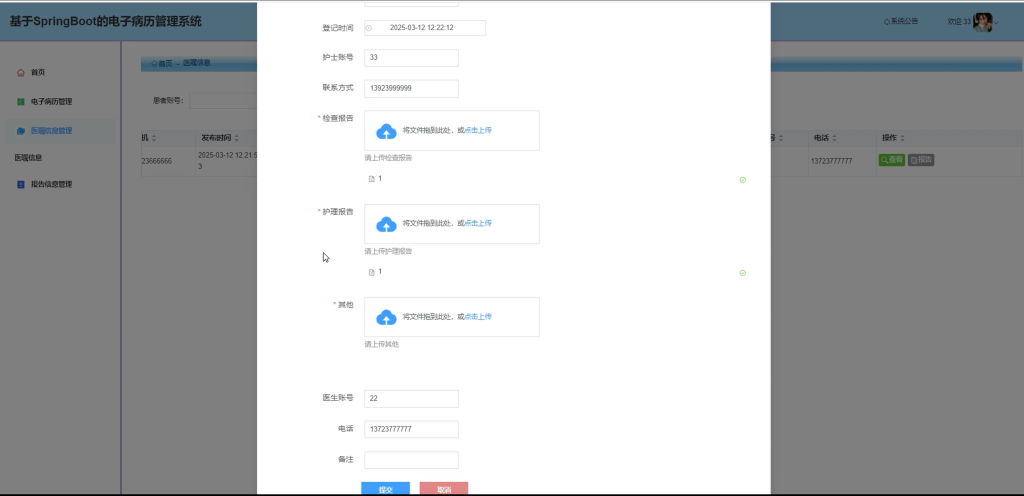Click the file icon under 检查报告 upload
This screenshot has height=496, width=1024.
[372, 179]
